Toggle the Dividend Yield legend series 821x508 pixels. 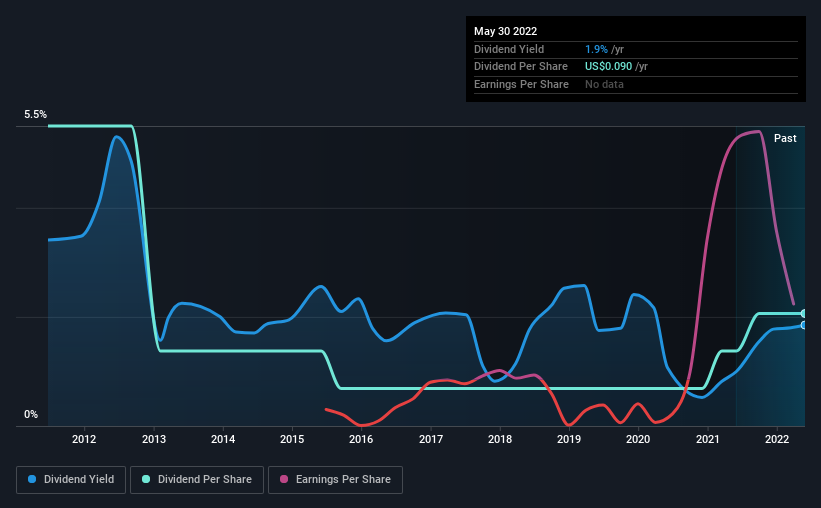(x=71, y=480)
